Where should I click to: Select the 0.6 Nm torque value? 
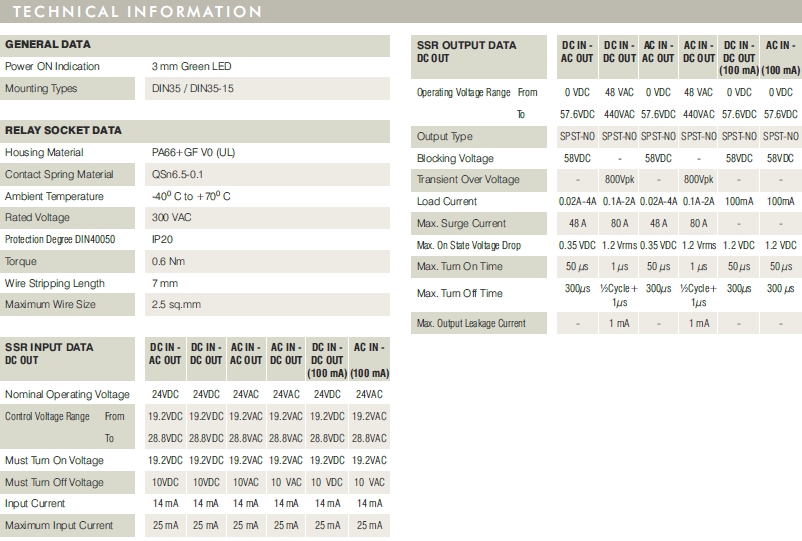[x=167, y=262]
